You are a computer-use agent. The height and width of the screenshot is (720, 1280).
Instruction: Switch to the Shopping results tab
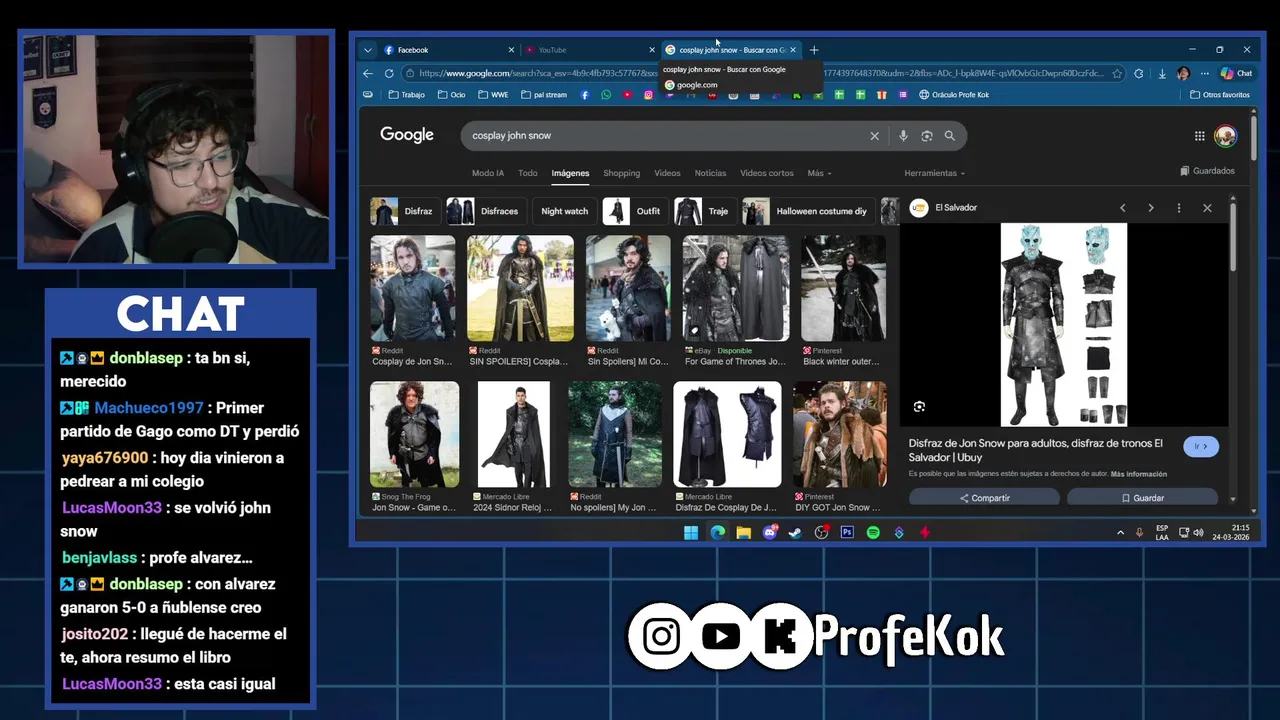(621, 173)
